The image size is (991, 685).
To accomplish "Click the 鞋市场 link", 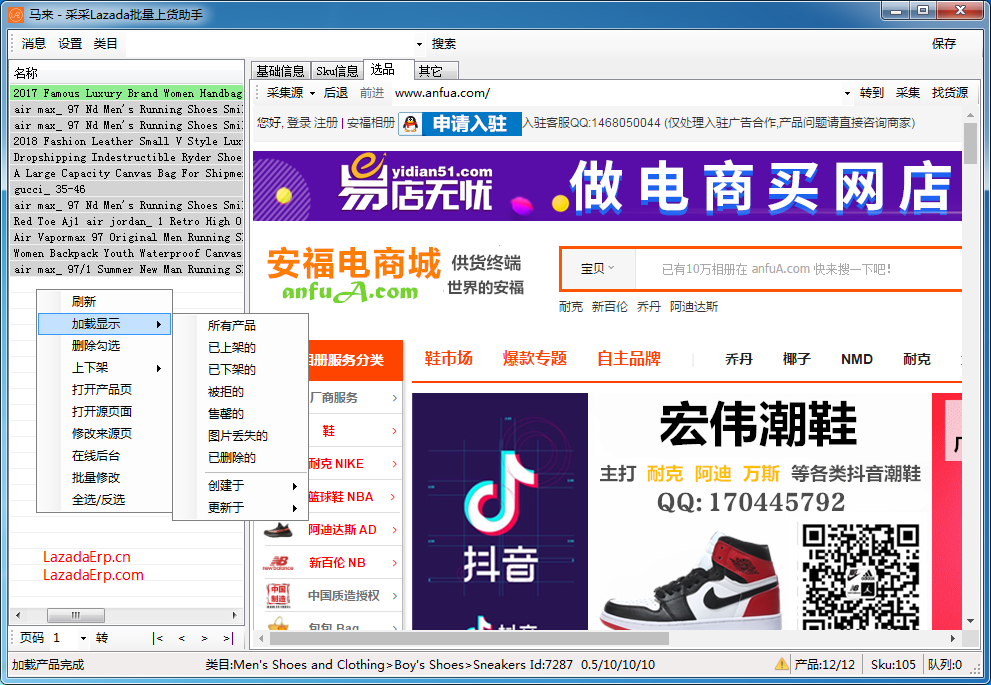I will [x=449, y=358].
